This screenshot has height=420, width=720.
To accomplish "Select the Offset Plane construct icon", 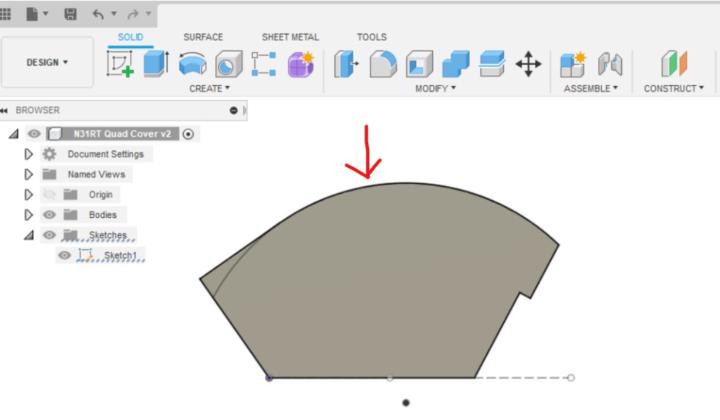I will (x=674, y=65).
